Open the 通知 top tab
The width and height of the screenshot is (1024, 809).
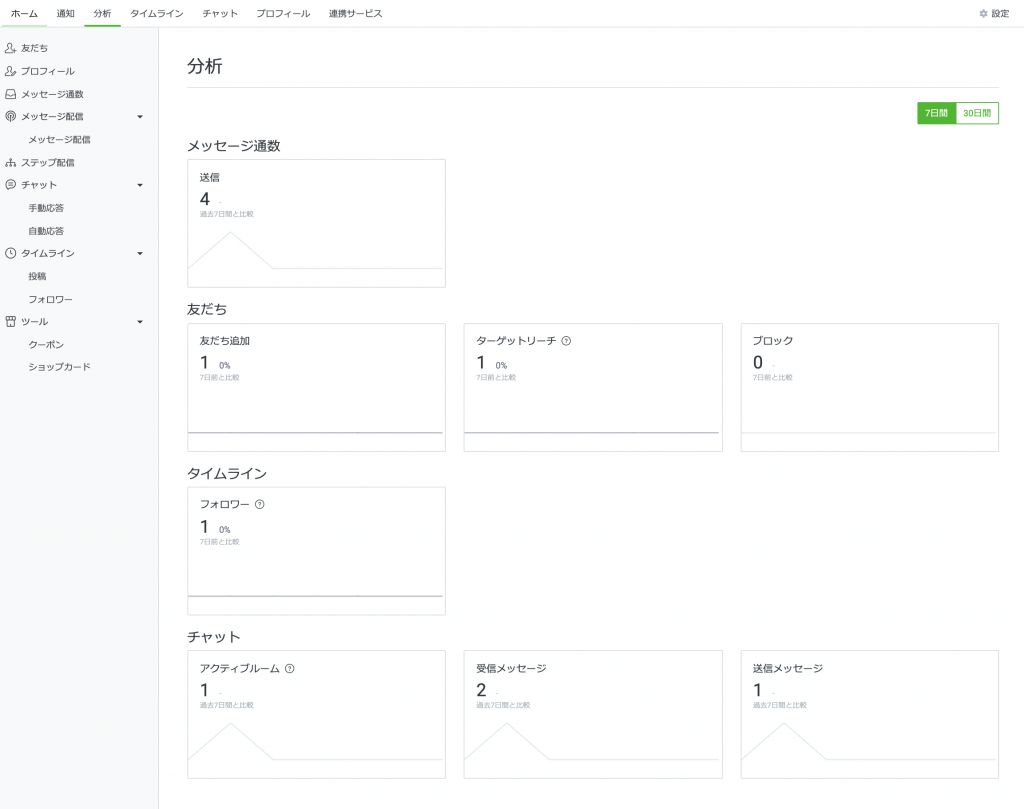click(x=65, y=13)
